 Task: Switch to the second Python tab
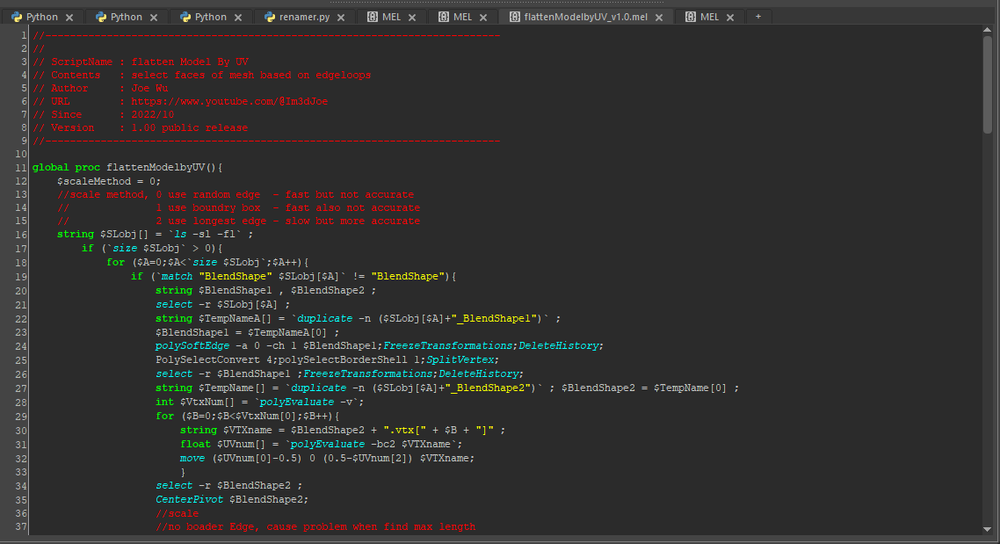pyautogui.click(x=126, y=17)
